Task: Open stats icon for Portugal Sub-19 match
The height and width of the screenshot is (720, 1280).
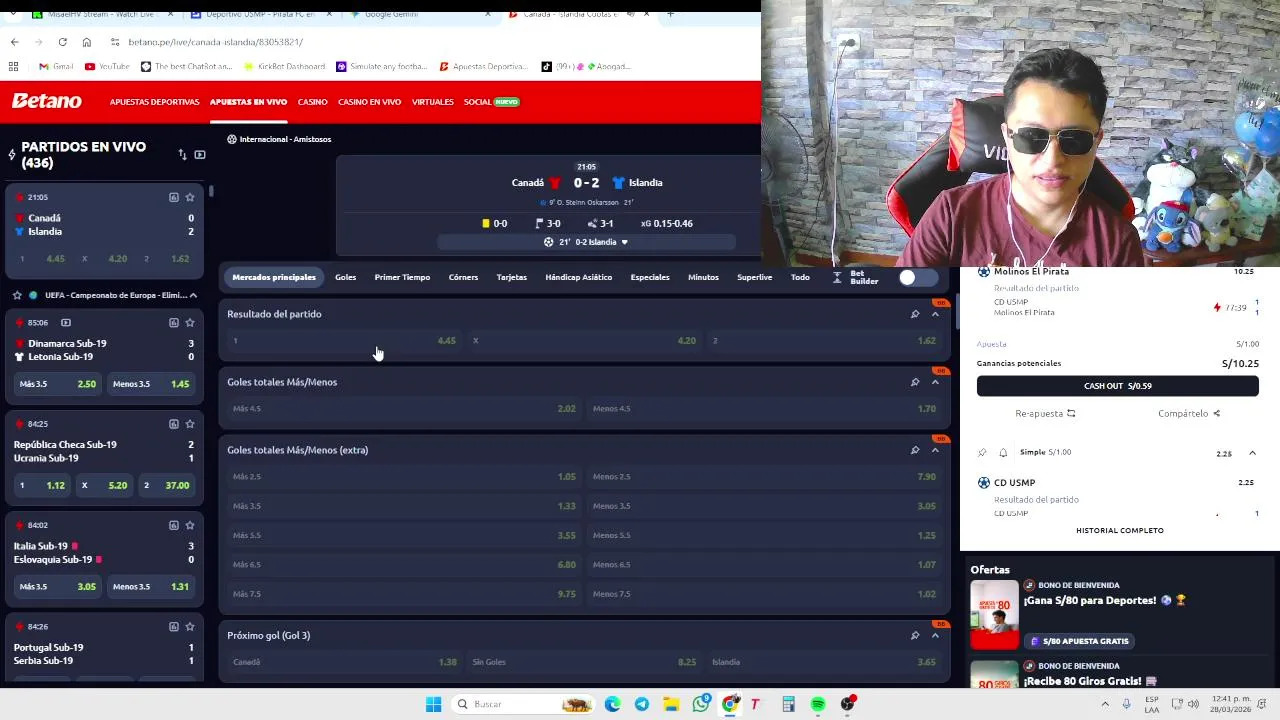Action: [174, 626]
